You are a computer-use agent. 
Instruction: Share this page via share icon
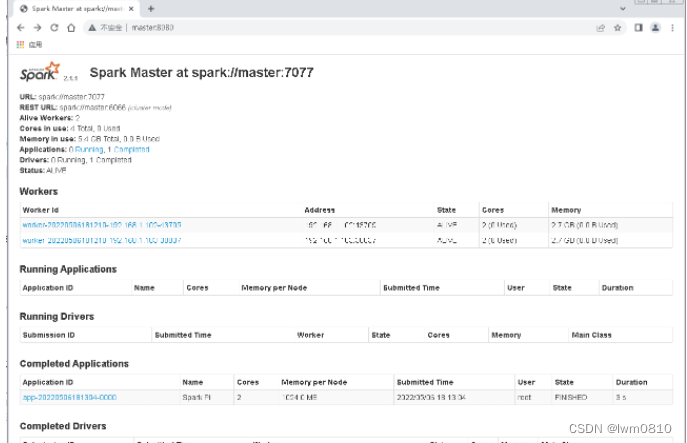tap(600, 28)
